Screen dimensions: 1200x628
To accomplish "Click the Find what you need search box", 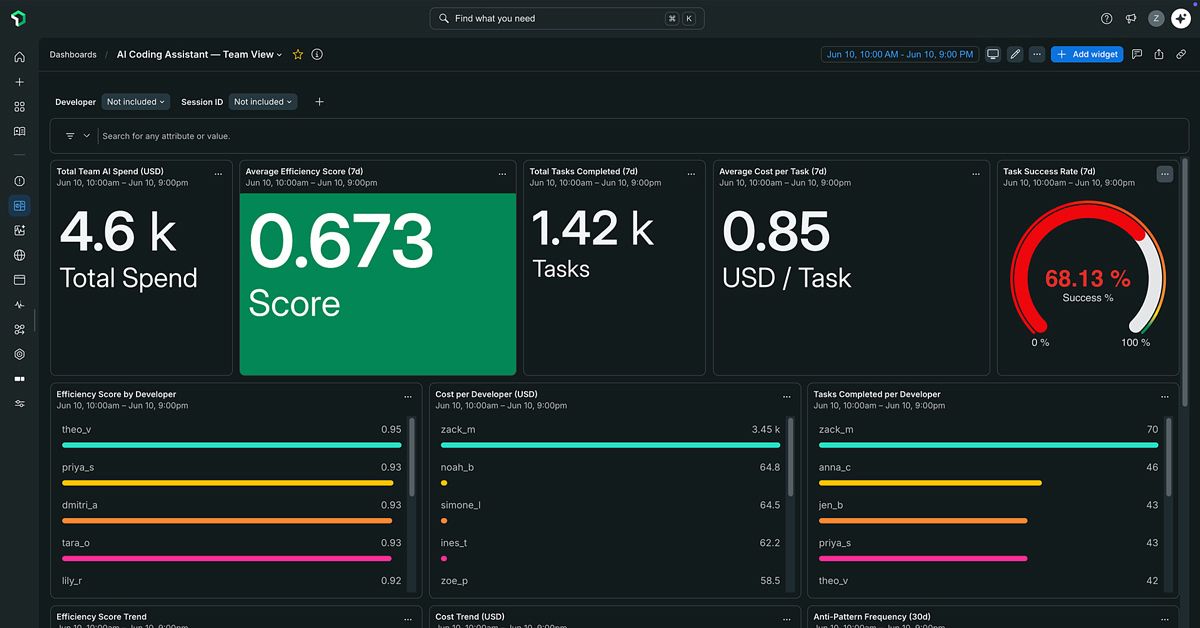I will pyautogui.click(x=567, y=18).
